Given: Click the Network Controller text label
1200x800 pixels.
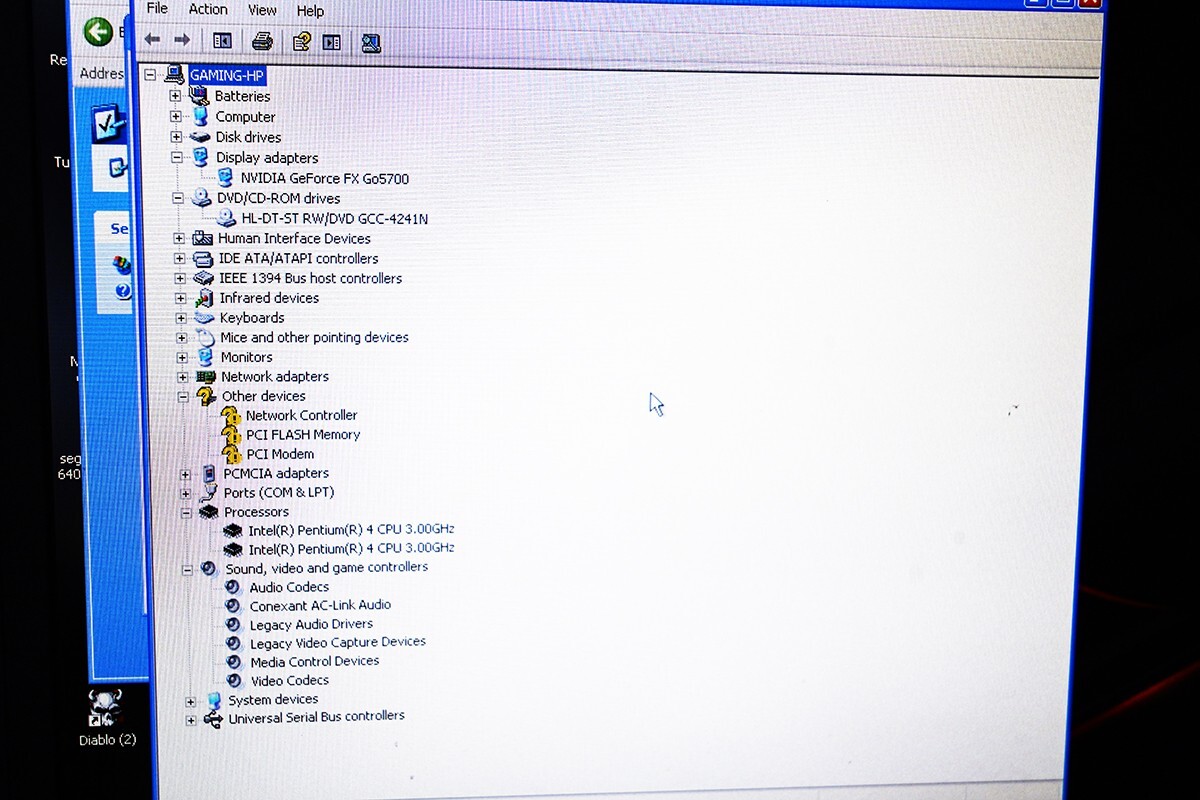Looking at the screenshot, I should pos(301,415).
